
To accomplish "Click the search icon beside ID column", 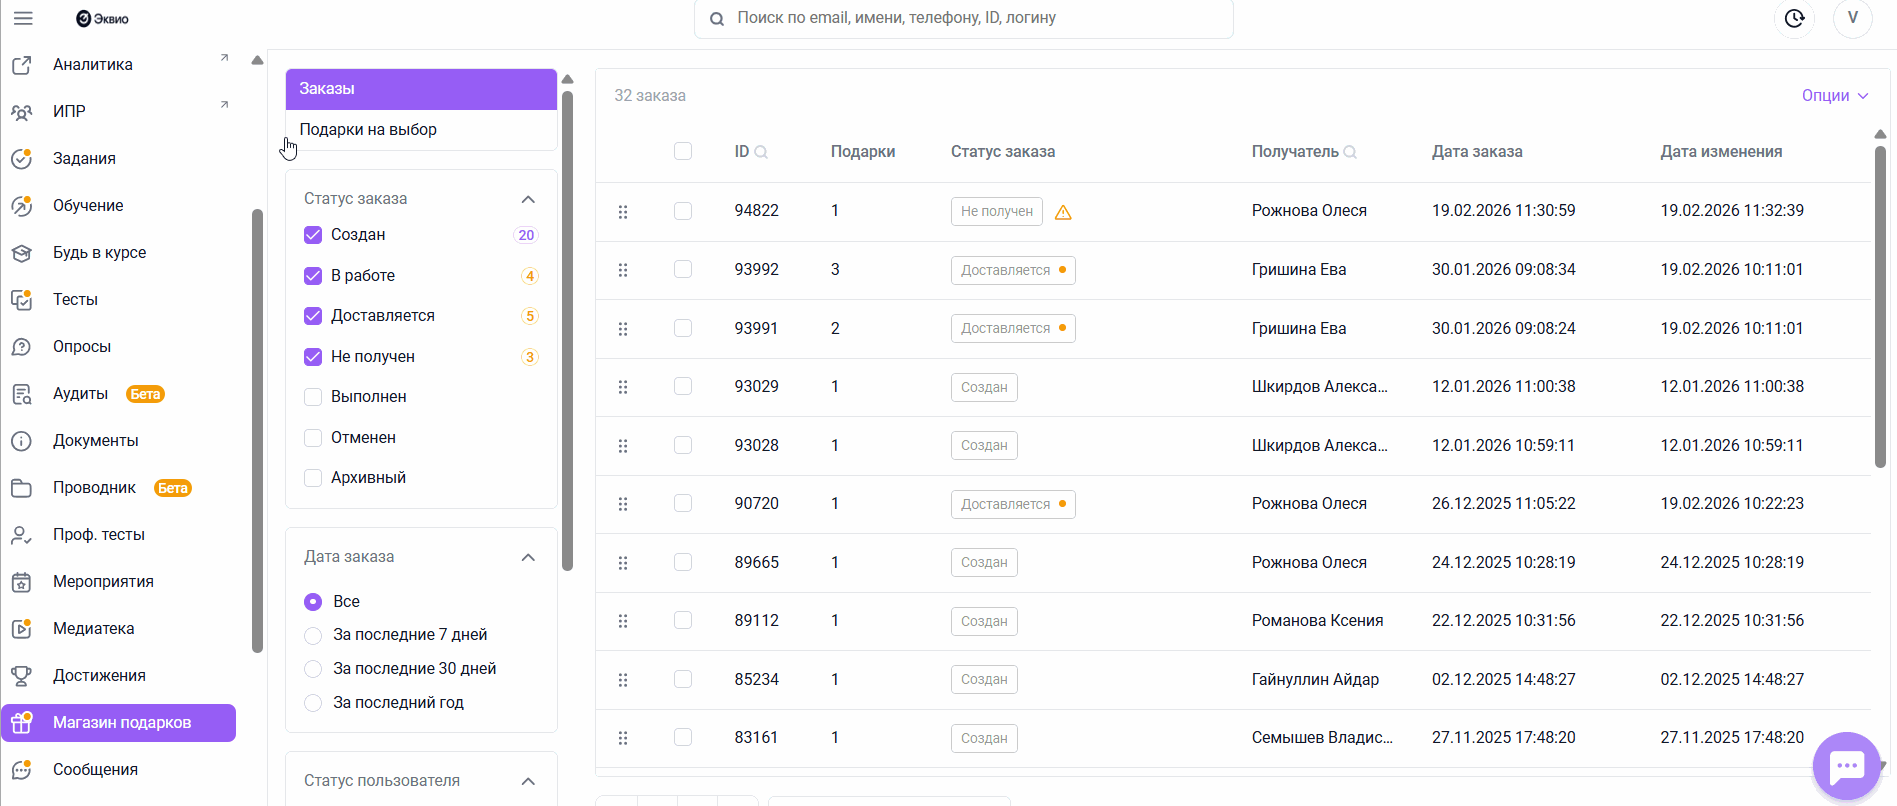I will click(x=761, y=152).
